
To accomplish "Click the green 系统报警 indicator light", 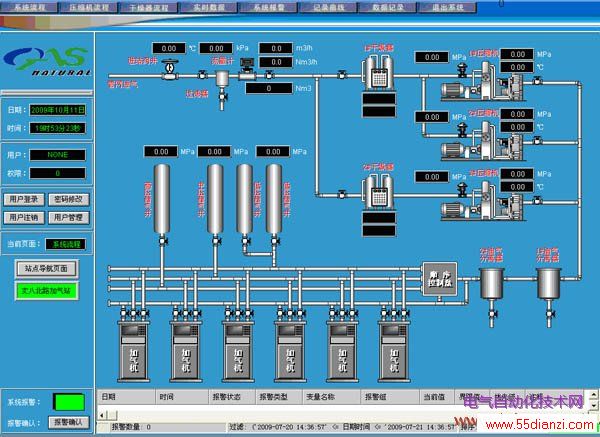I will click(68, 402).
